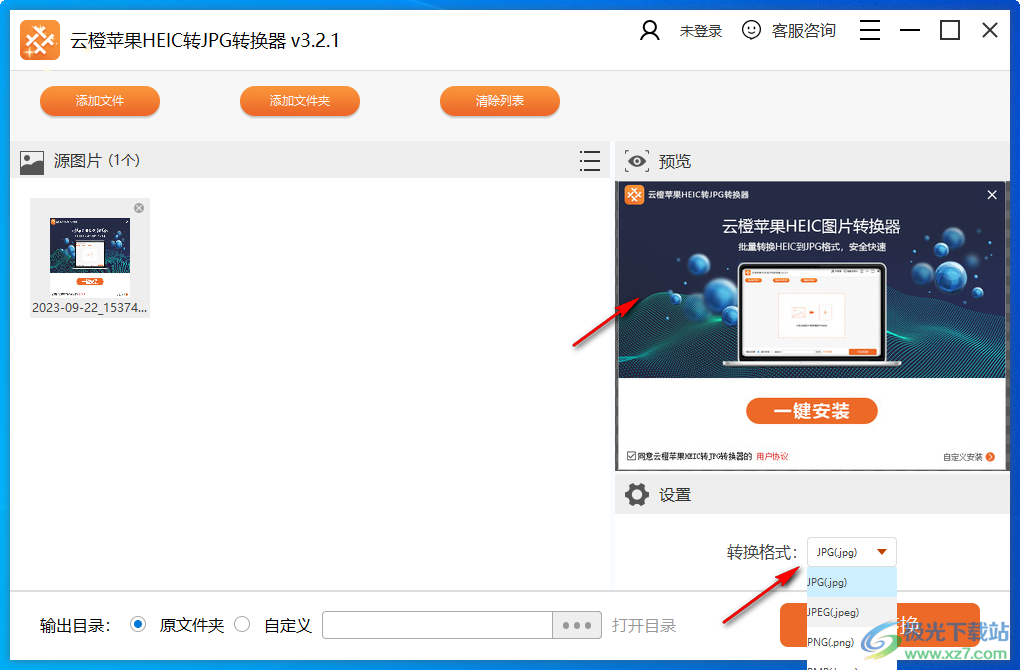Choose JPEG(.jpeg) from the list

852,612
